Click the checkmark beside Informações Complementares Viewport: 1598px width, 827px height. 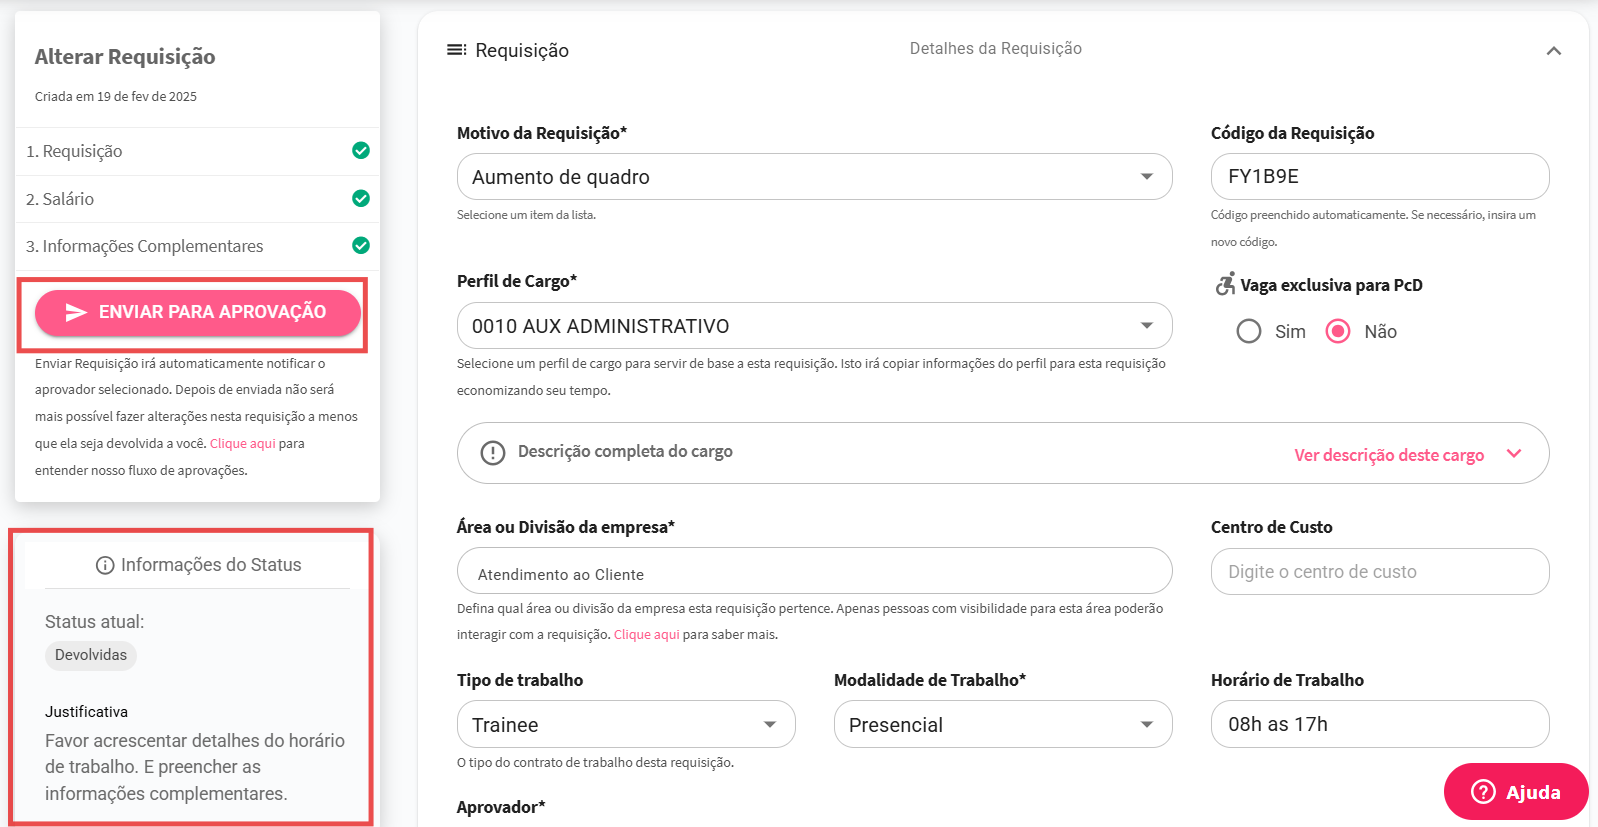coord(361,245)
